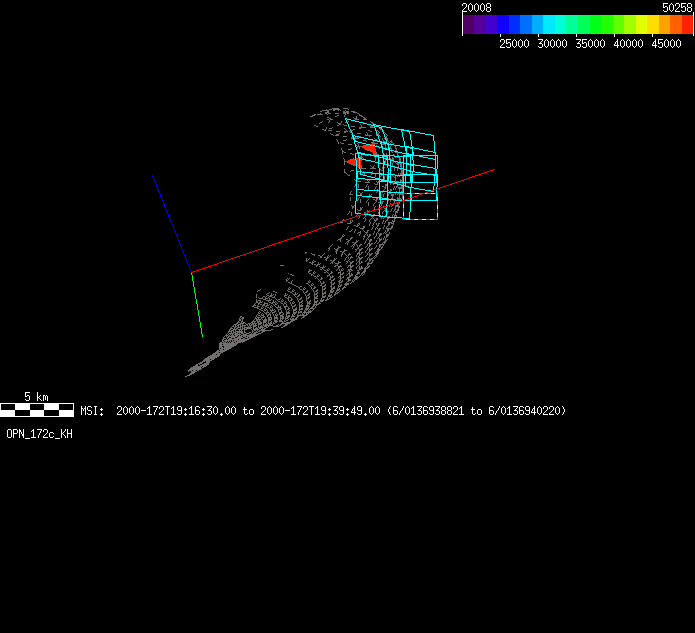Click the 50258 maximum value label

click(x=677, y=7)
